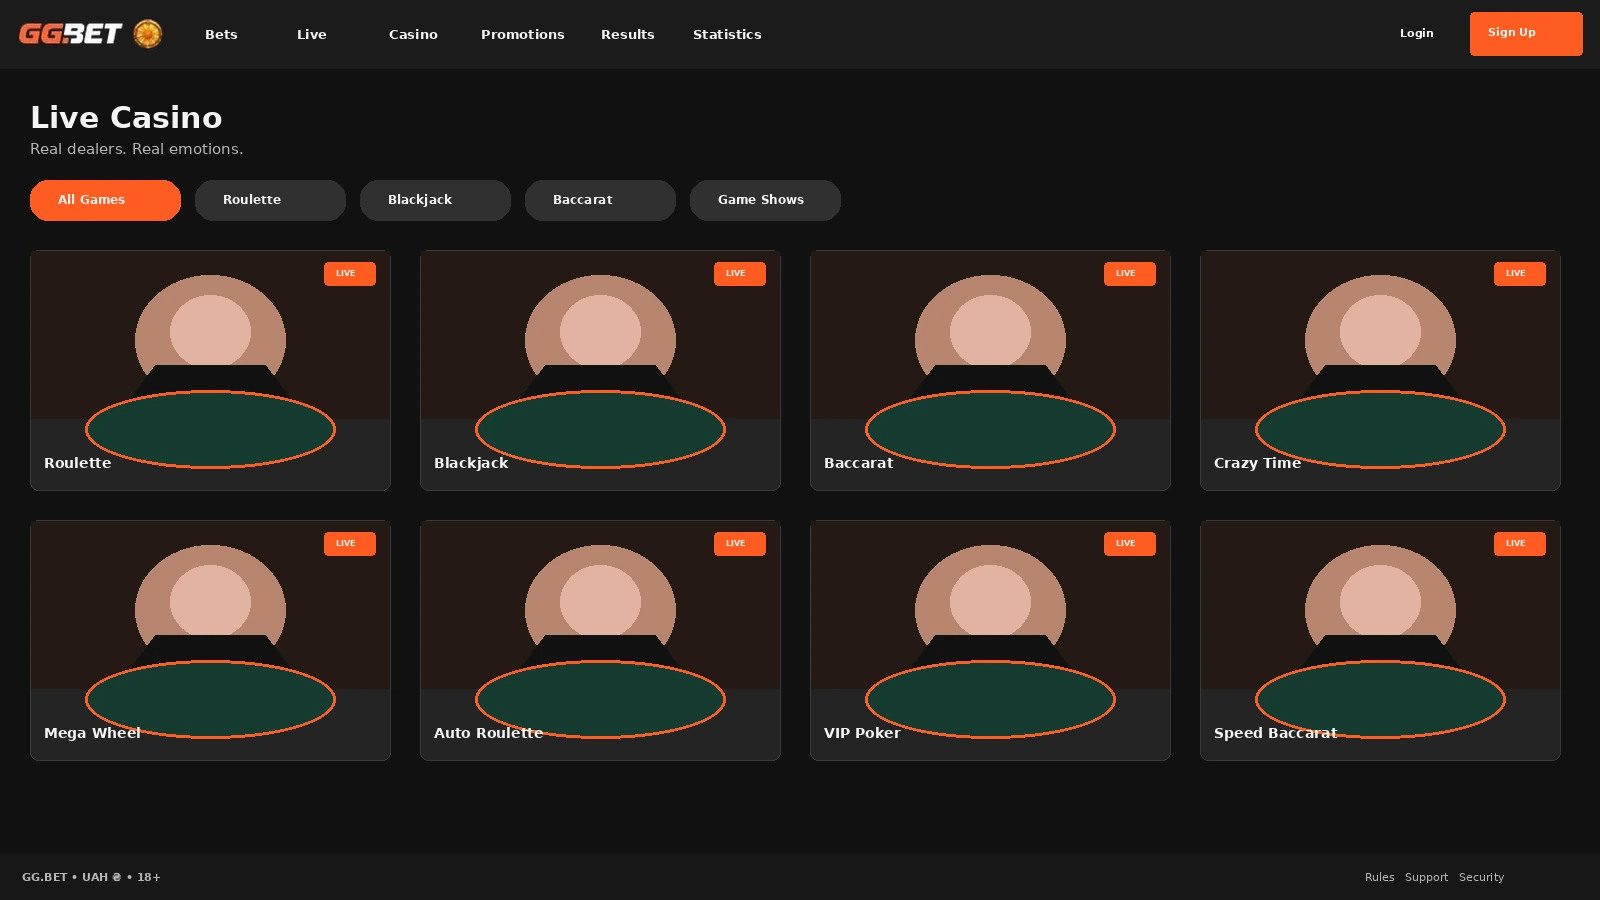1600x900 pixels.
Task: Click the LIVE badge on the Crazy Time card
Action: (x=1520, y=274)
